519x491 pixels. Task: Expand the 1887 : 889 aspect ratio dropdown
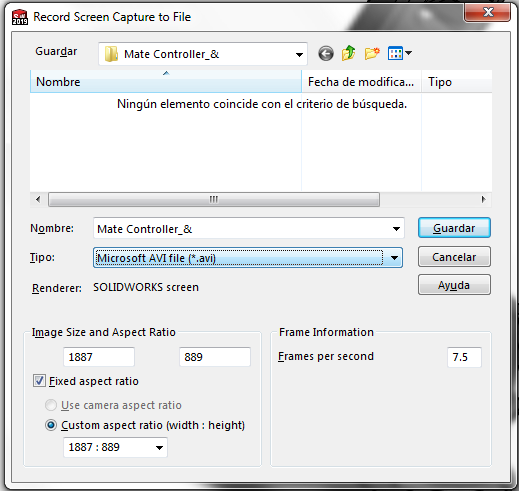point(160,447)
